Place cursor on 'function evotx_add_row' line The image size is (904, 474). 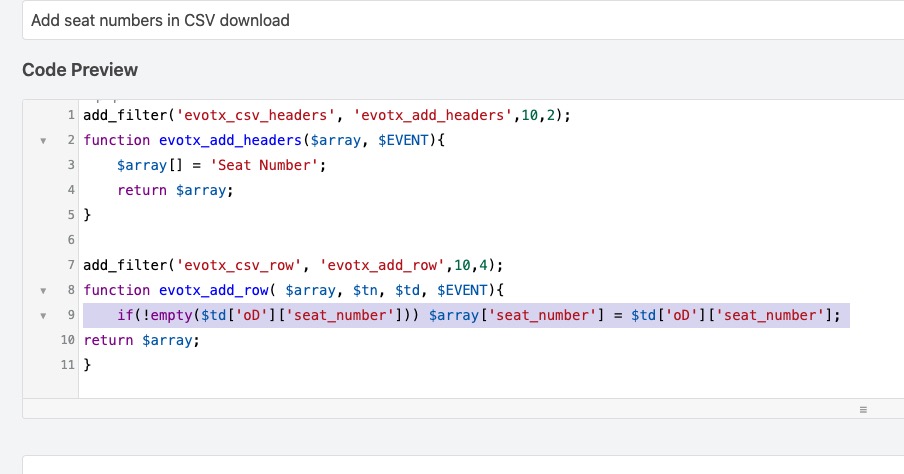coord(293,290)
